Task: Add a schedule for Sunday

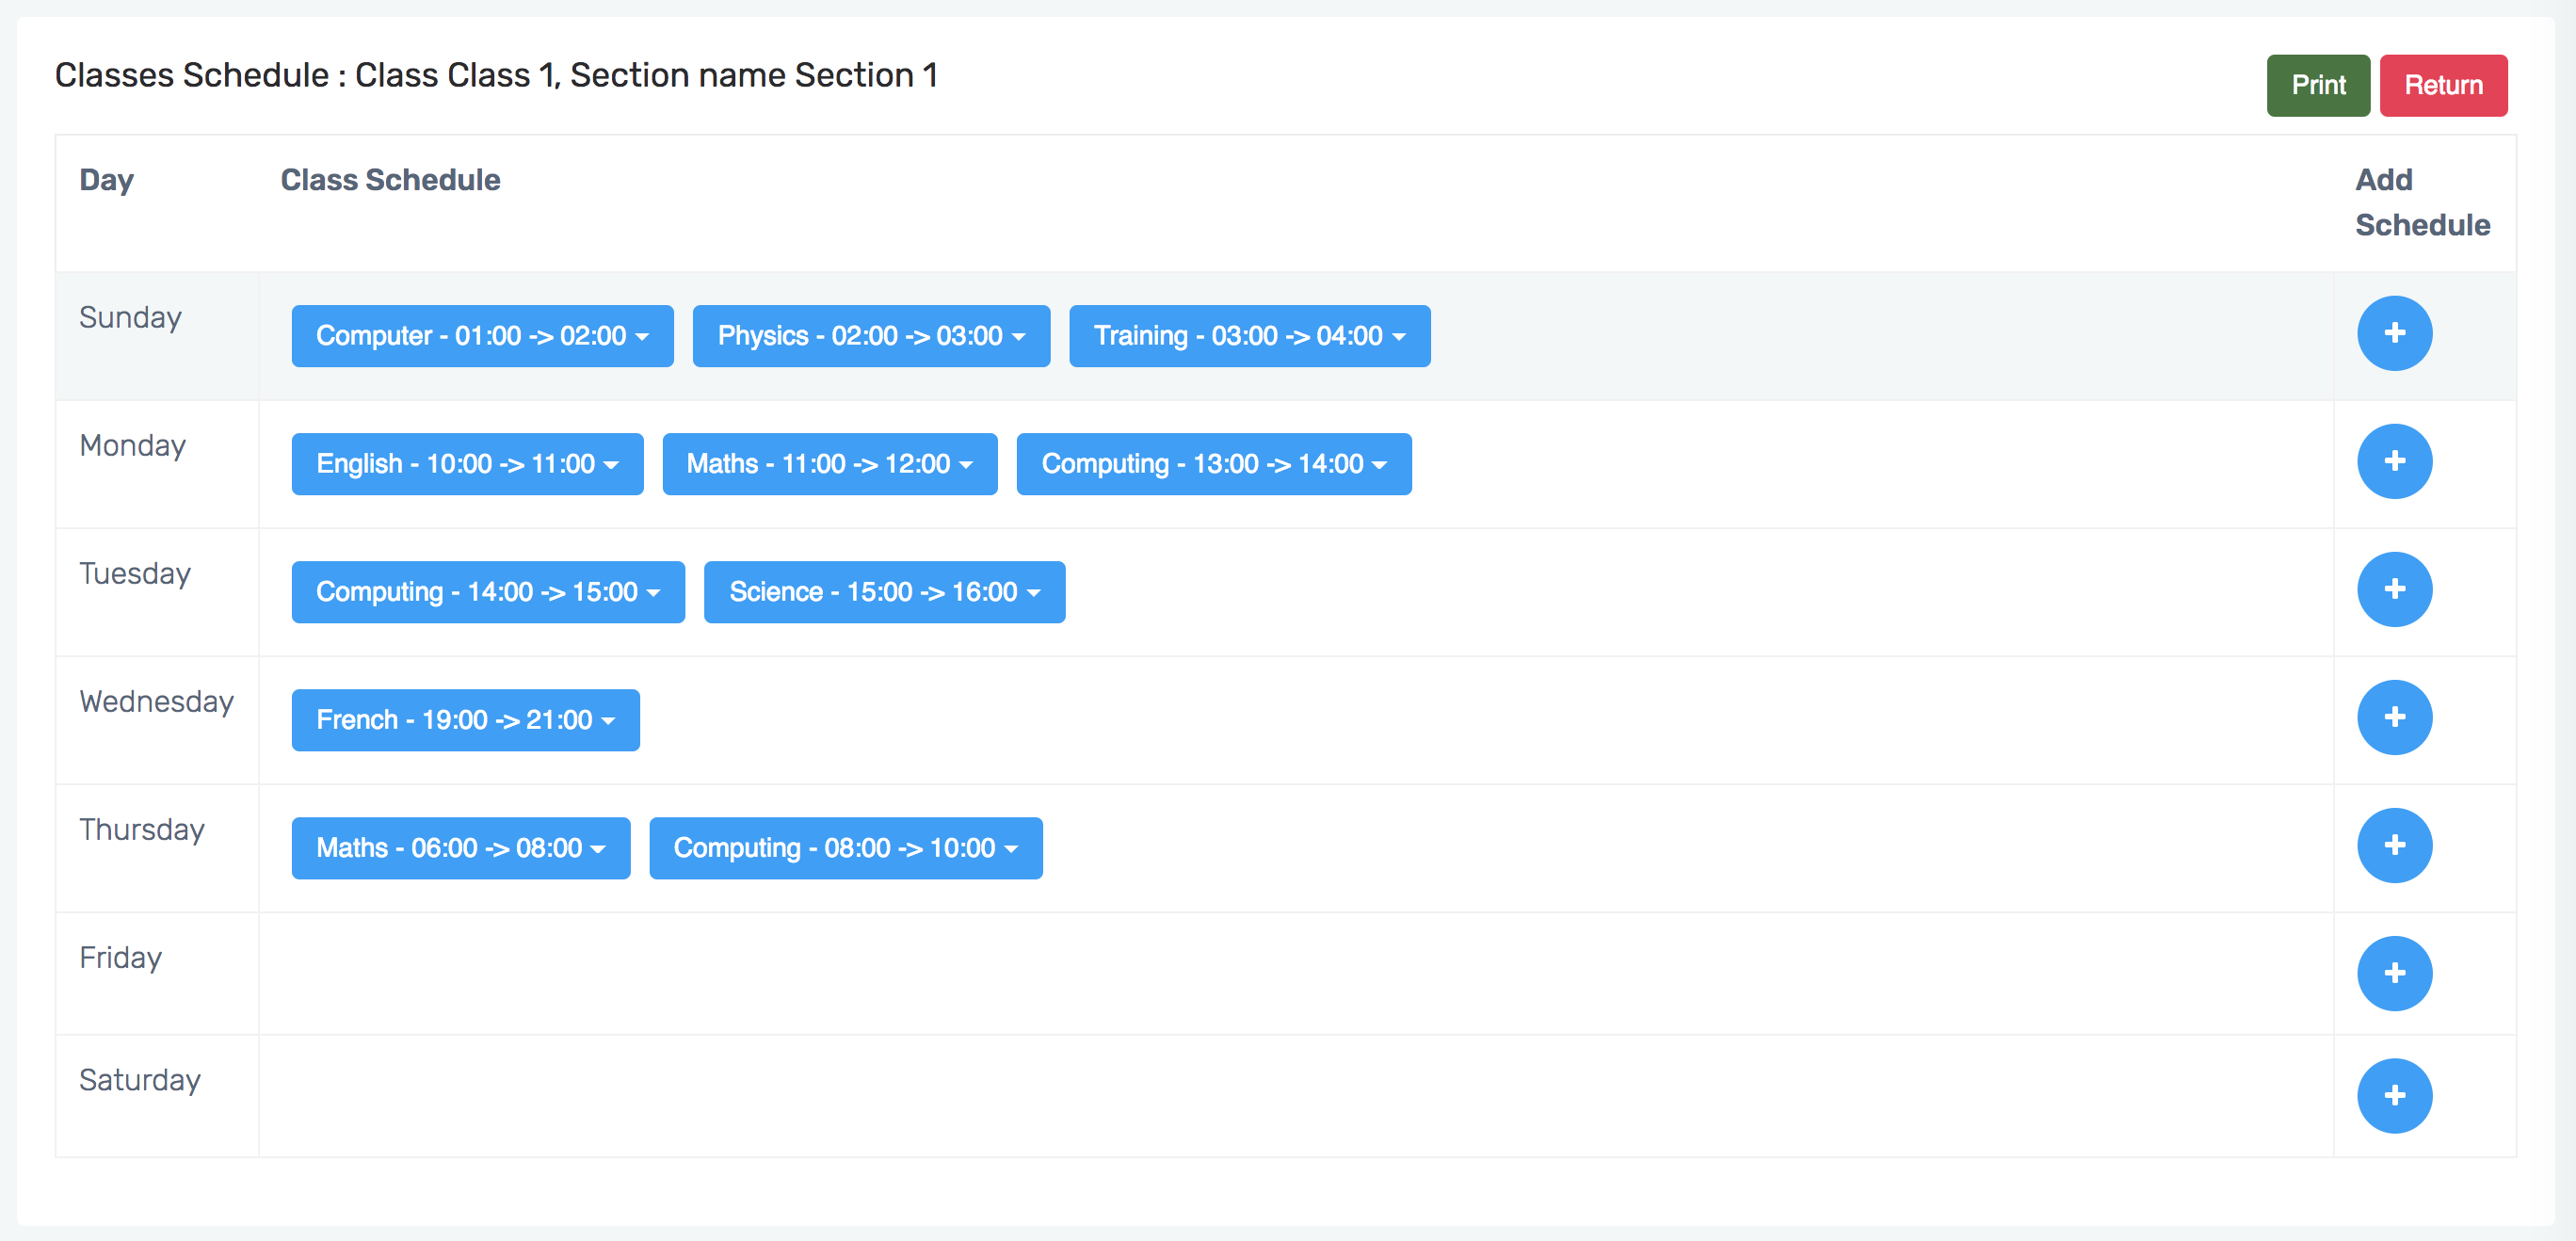Action: click(x=2394, y=333)
